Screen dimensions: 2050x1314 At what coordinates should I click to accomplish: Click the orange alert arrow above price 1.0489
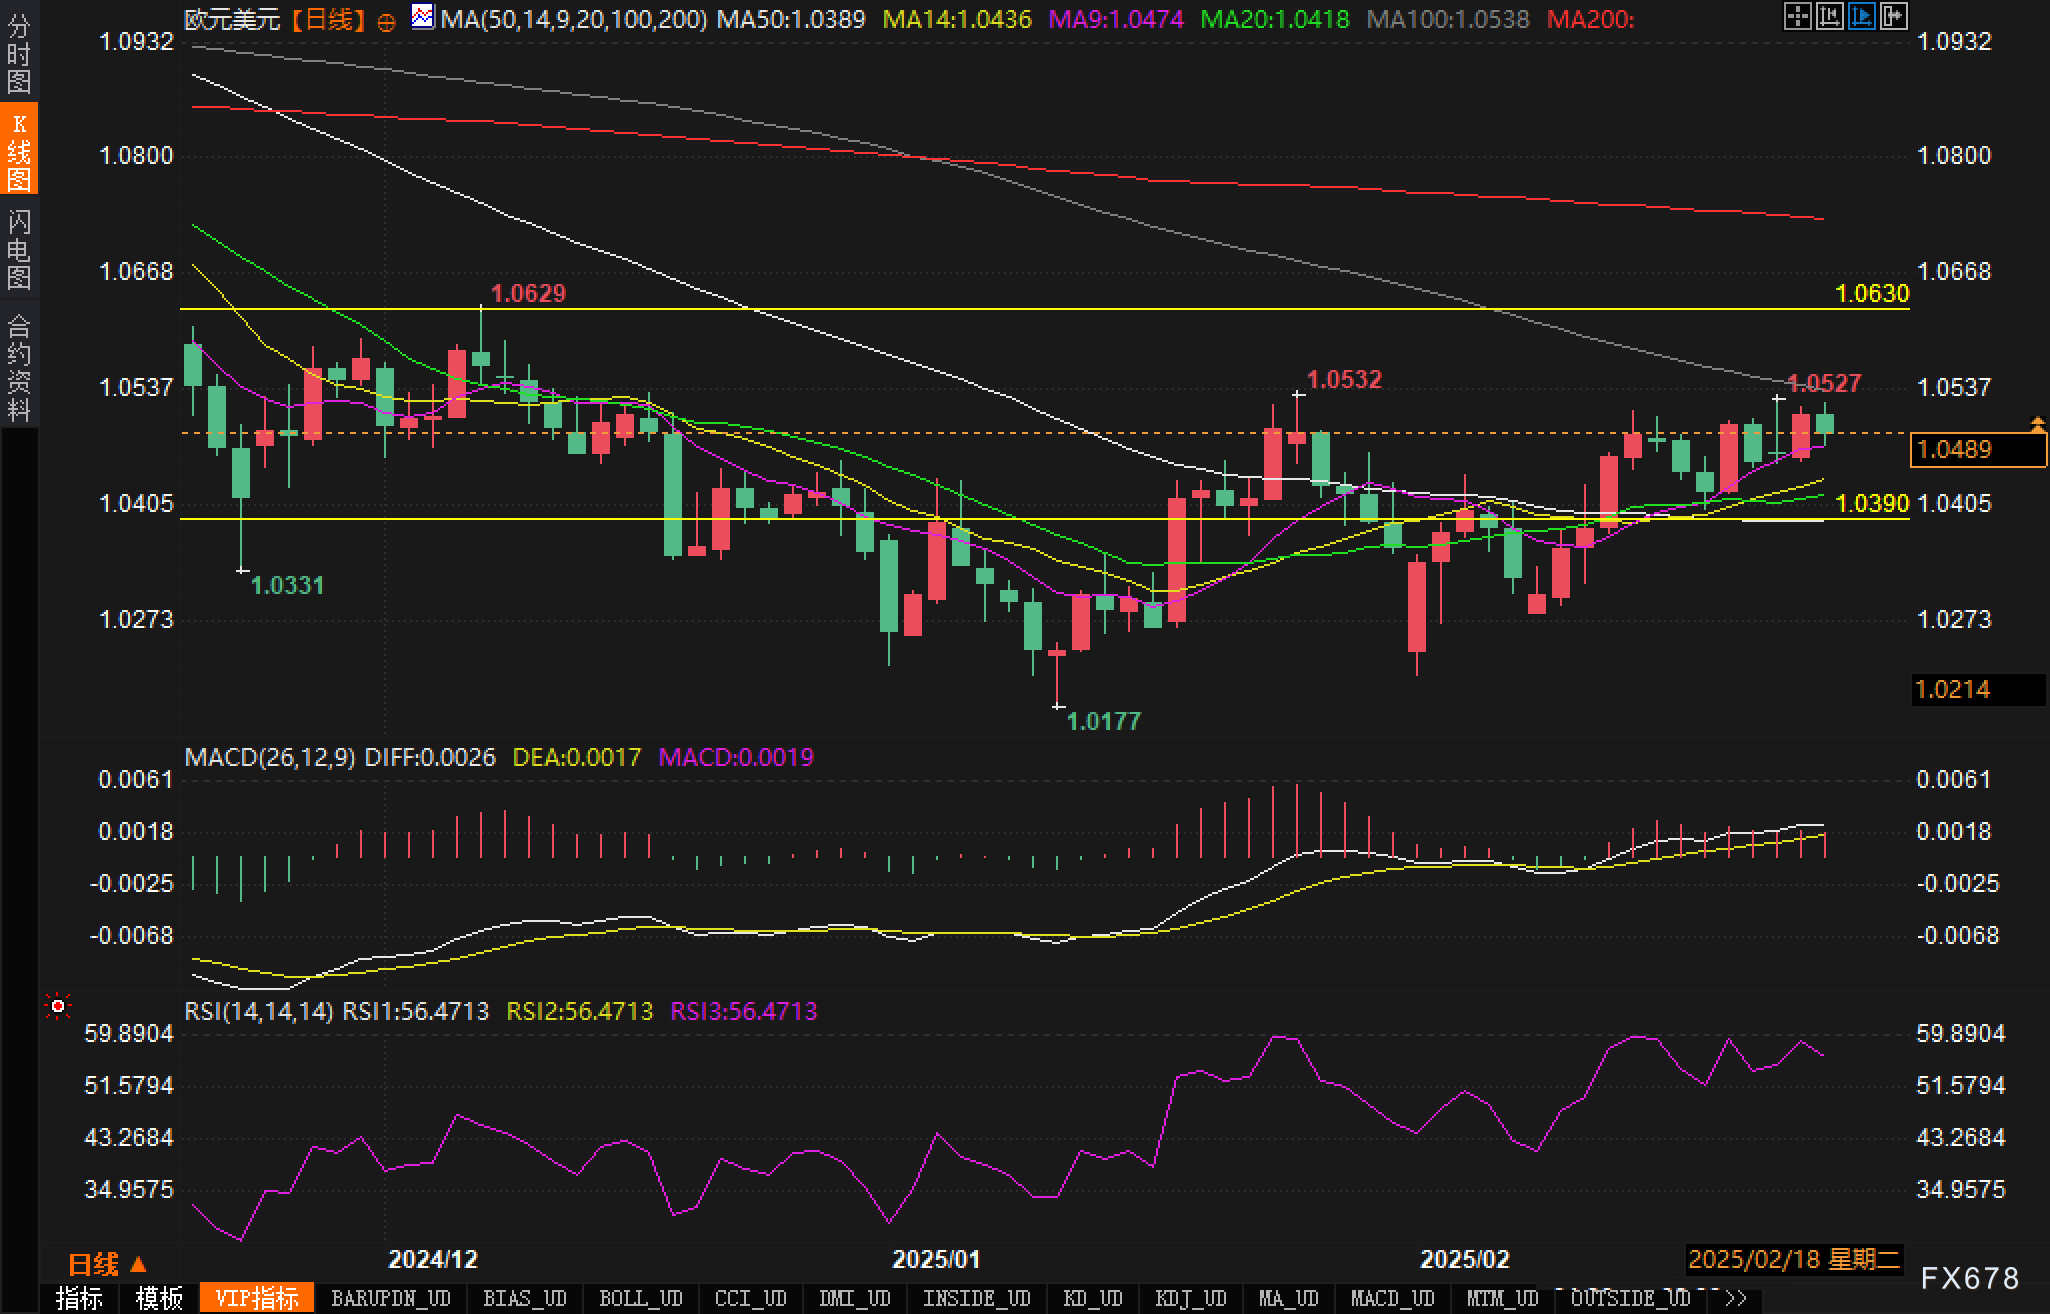coord(2037,424)
